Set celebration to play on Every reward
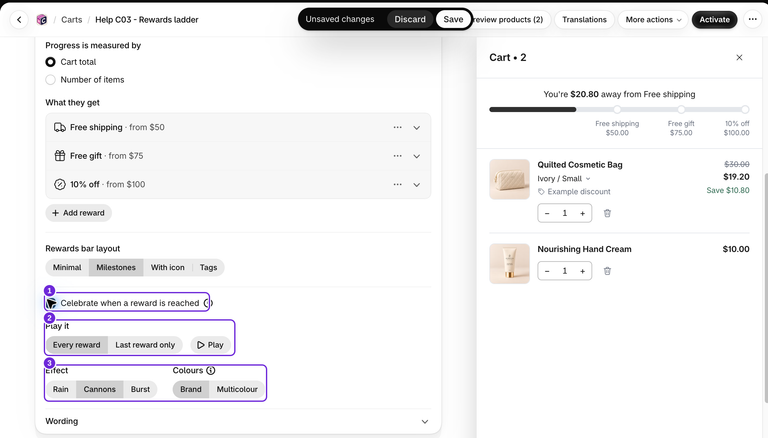This screenshot has width=768, height=438. (76, 345)
